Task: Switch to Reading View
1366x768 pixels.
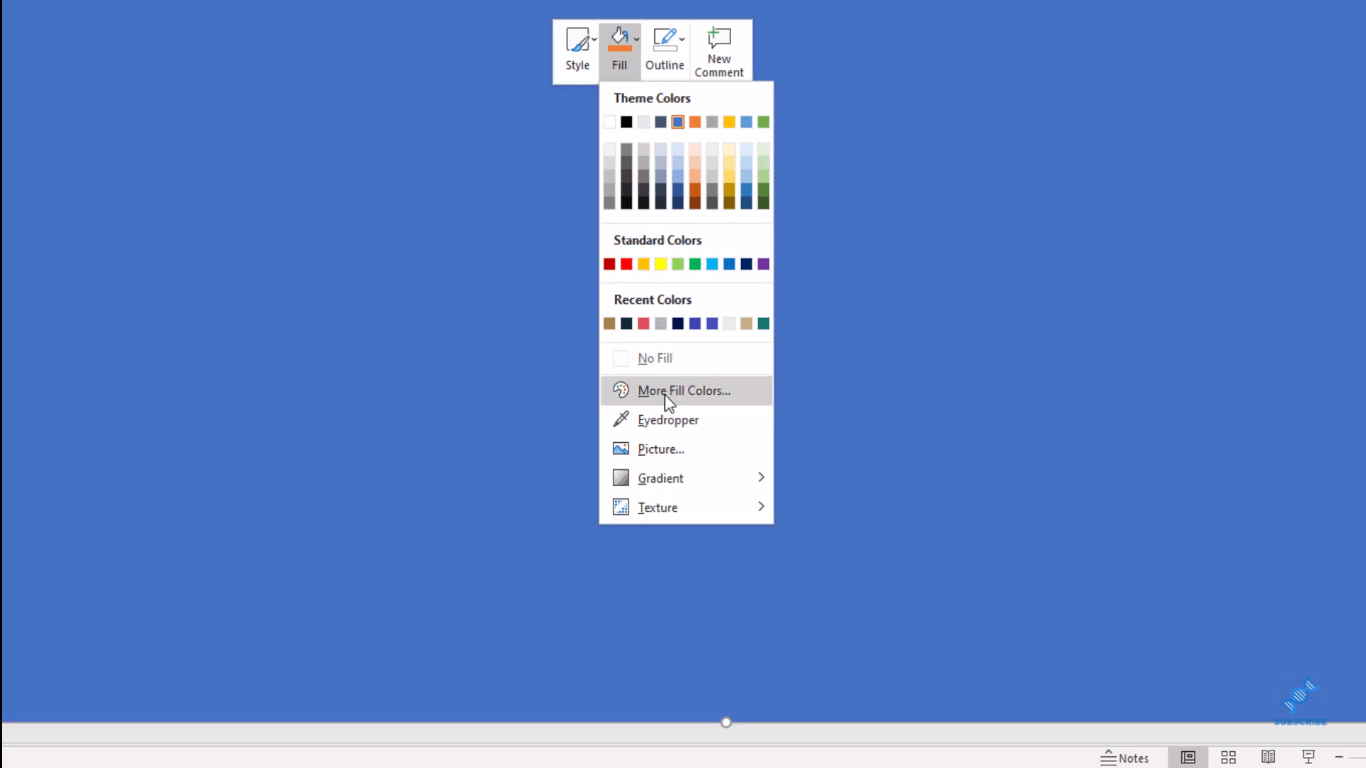Action: (x=1268, y=758)
